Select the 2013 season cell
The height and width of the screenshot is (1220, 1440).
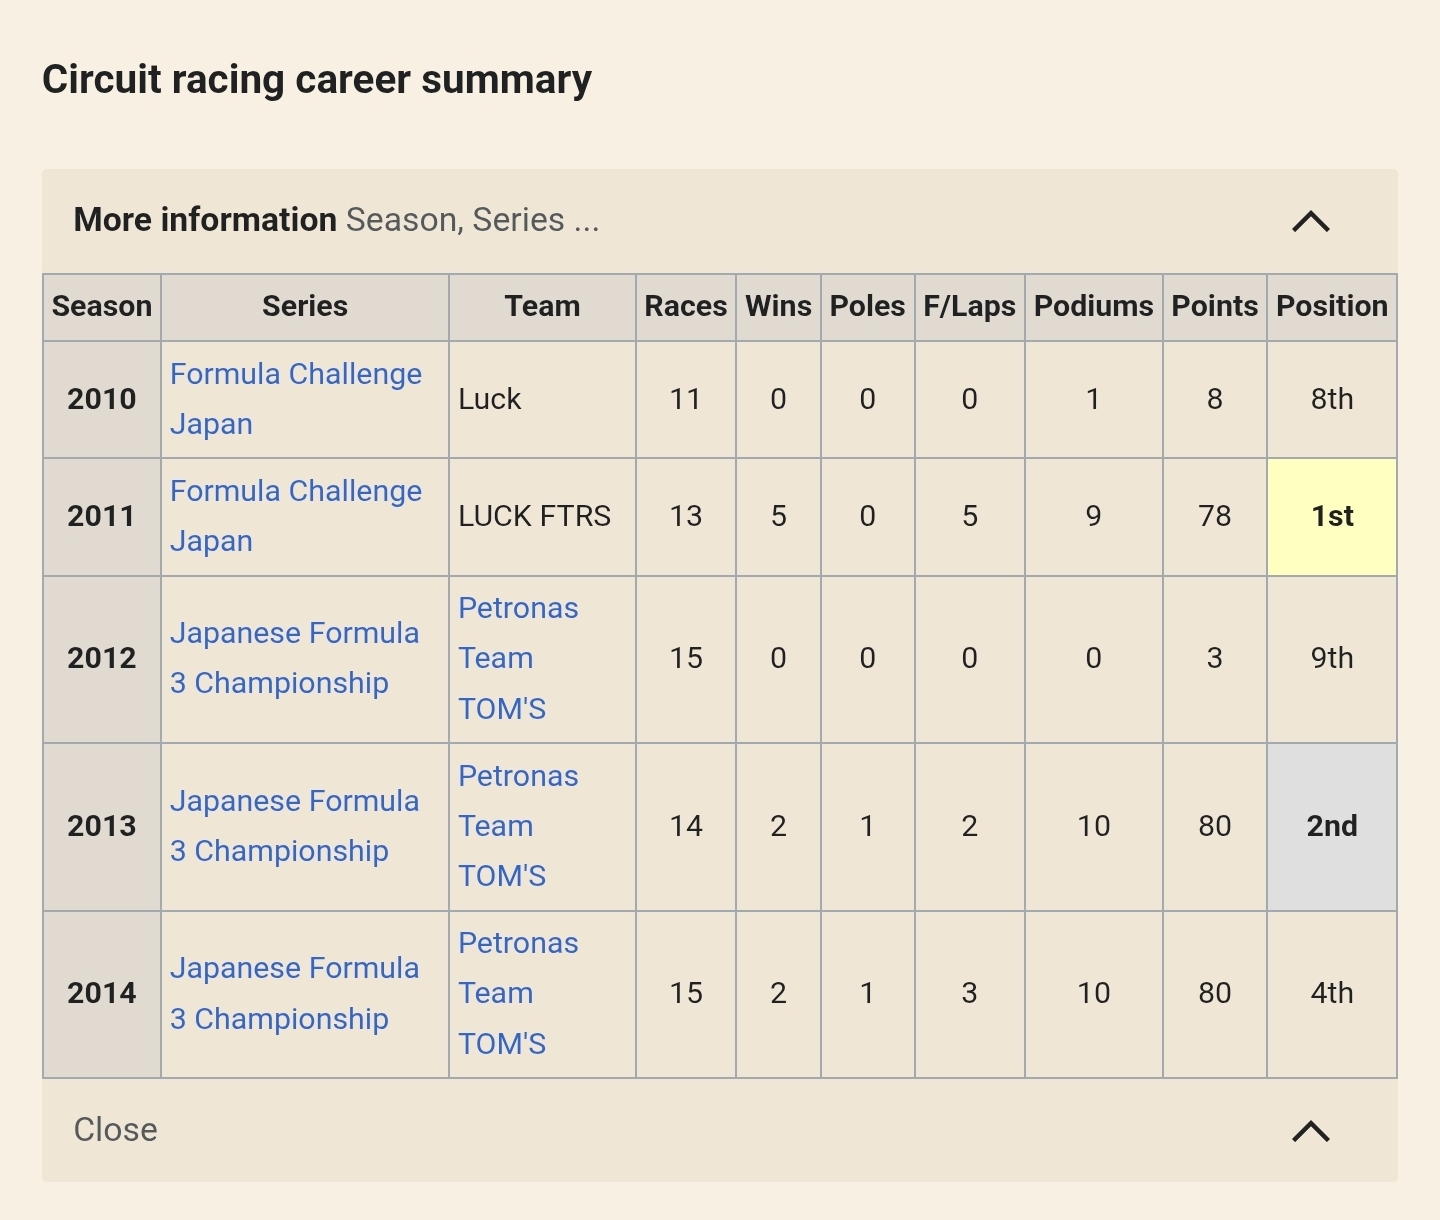click(102, 826)
